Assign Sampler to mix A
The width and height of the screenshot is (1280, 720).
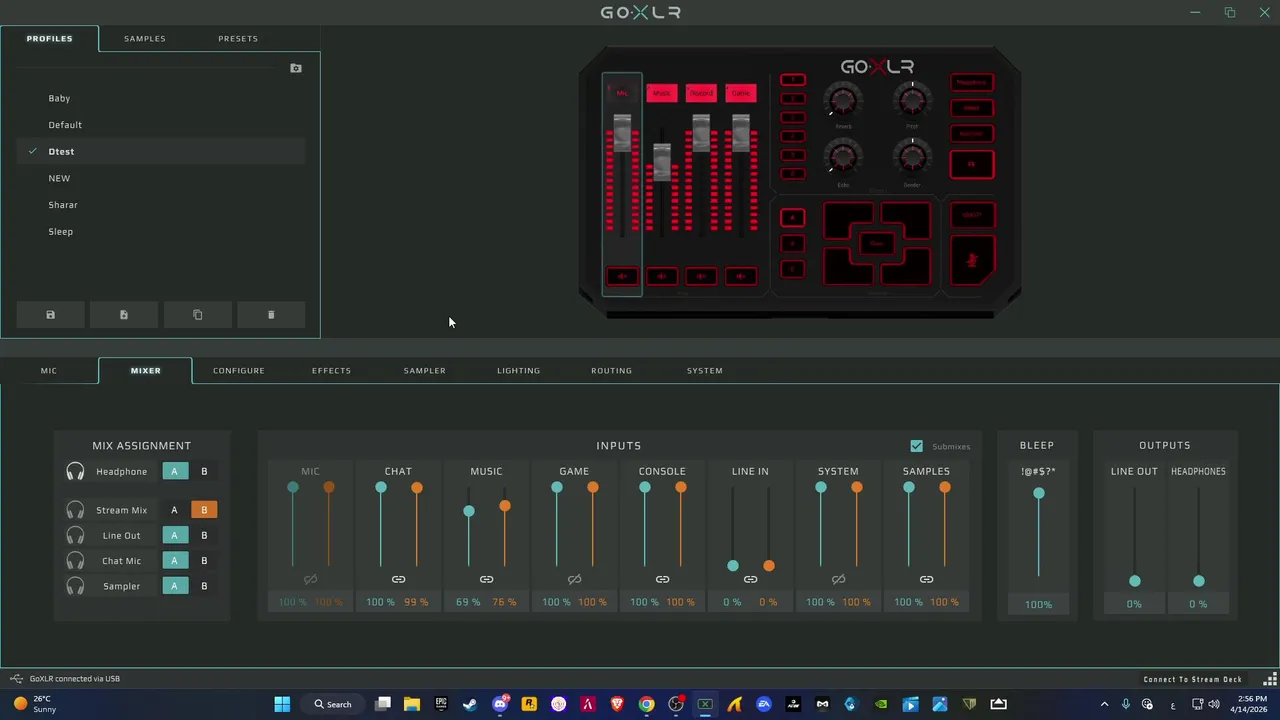pos(174,586)
